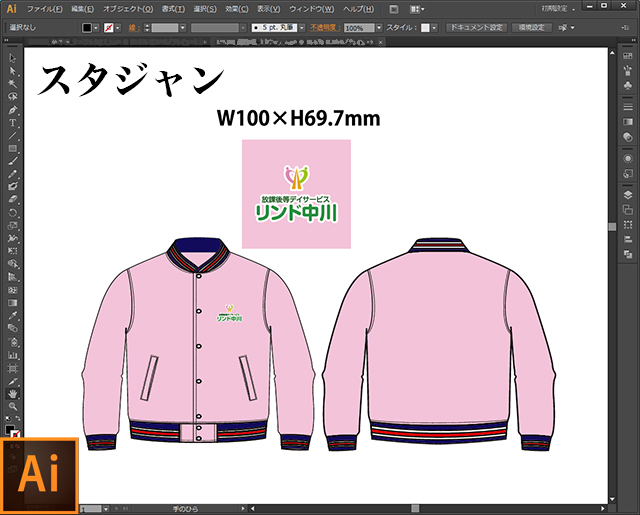Select the Mesh tool
This screenshot has width=640, height=515.
(13, 290)
